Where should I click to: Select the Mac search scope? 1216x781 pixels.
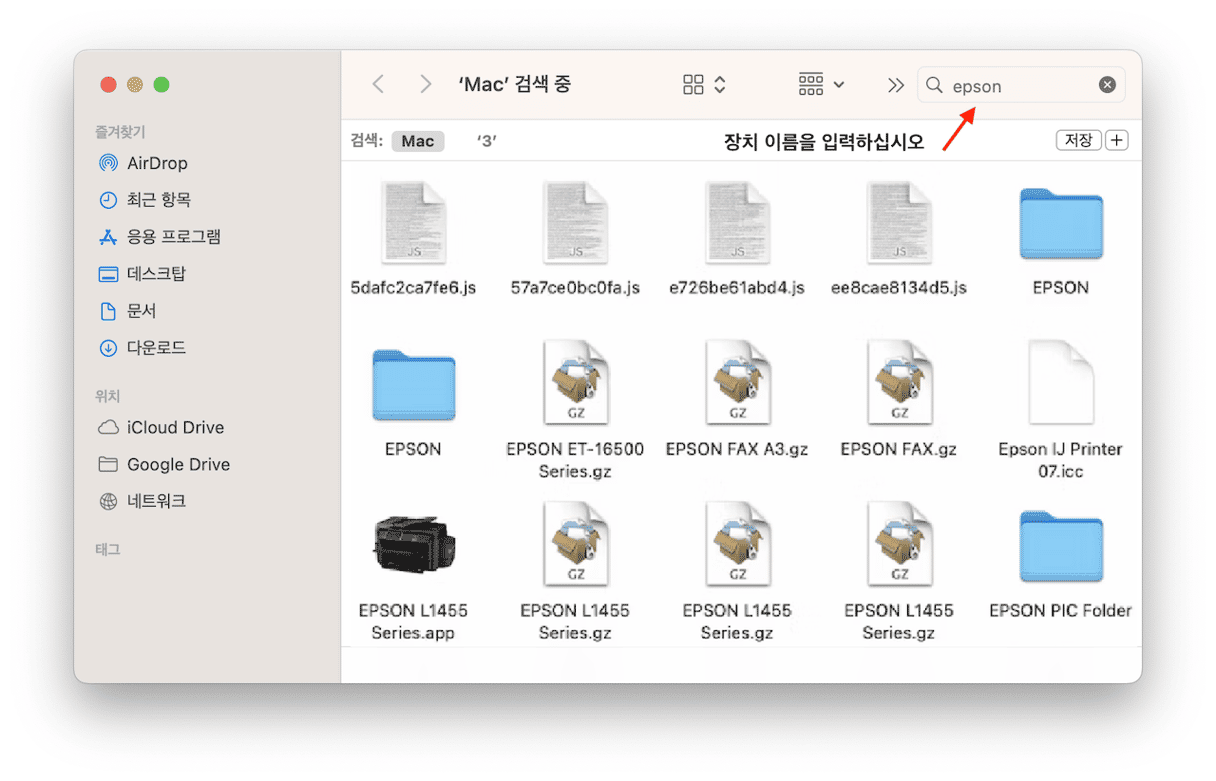[418, 141]
